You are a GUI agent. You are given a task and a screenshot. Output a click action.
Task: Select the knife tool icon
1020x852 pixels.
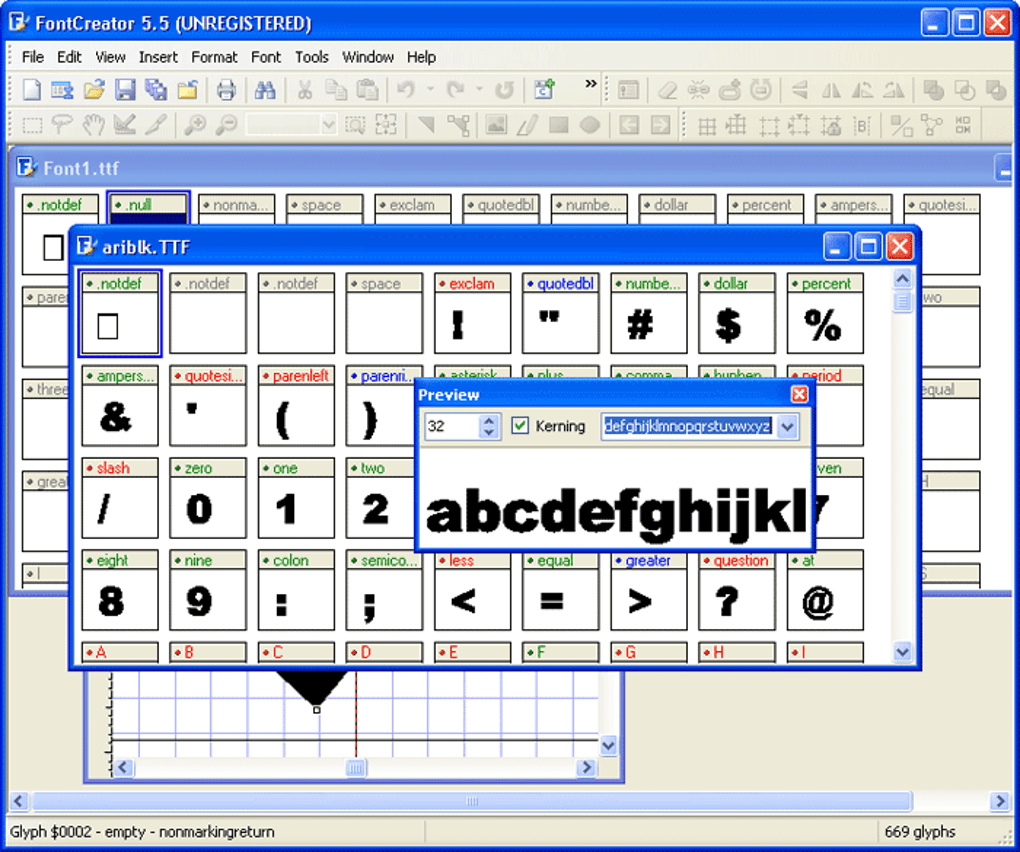[156, 124]
